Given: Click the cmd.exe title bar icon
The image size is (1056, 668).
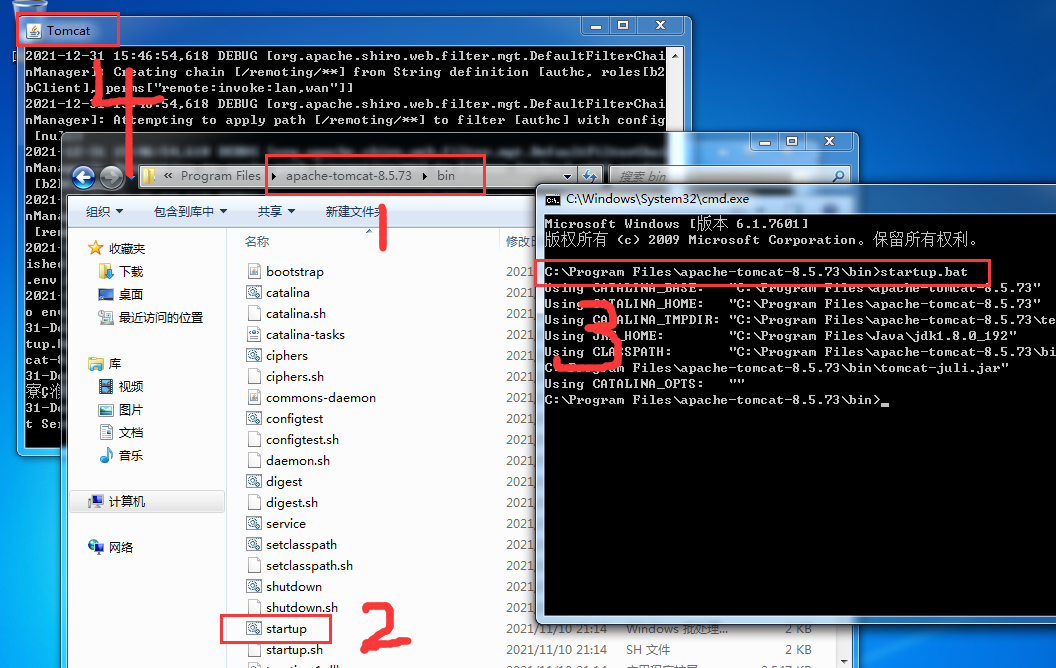Looking at the screenshot, I should pos(553,199).
